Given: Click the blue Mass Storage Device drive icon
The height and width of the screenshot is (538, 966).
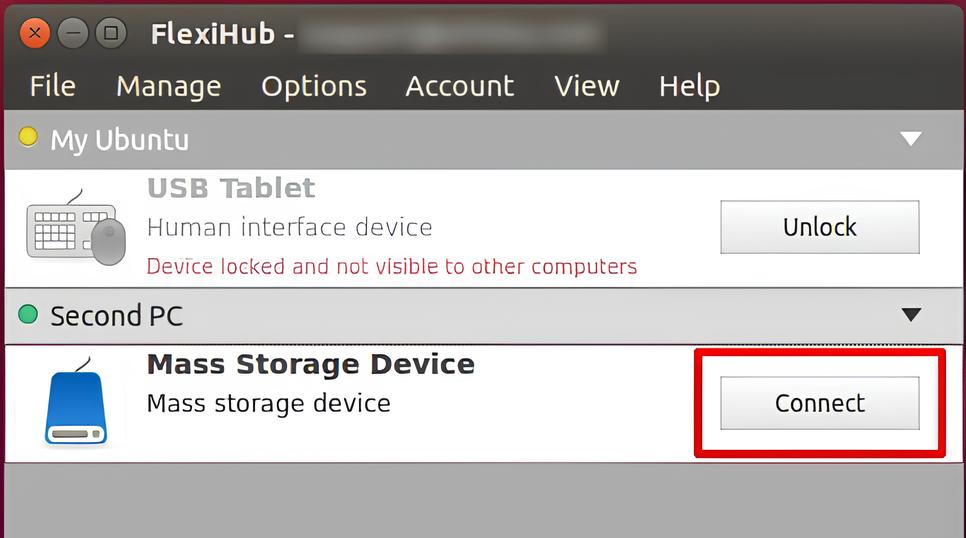Looking at the screenshot, I should 75,405.
